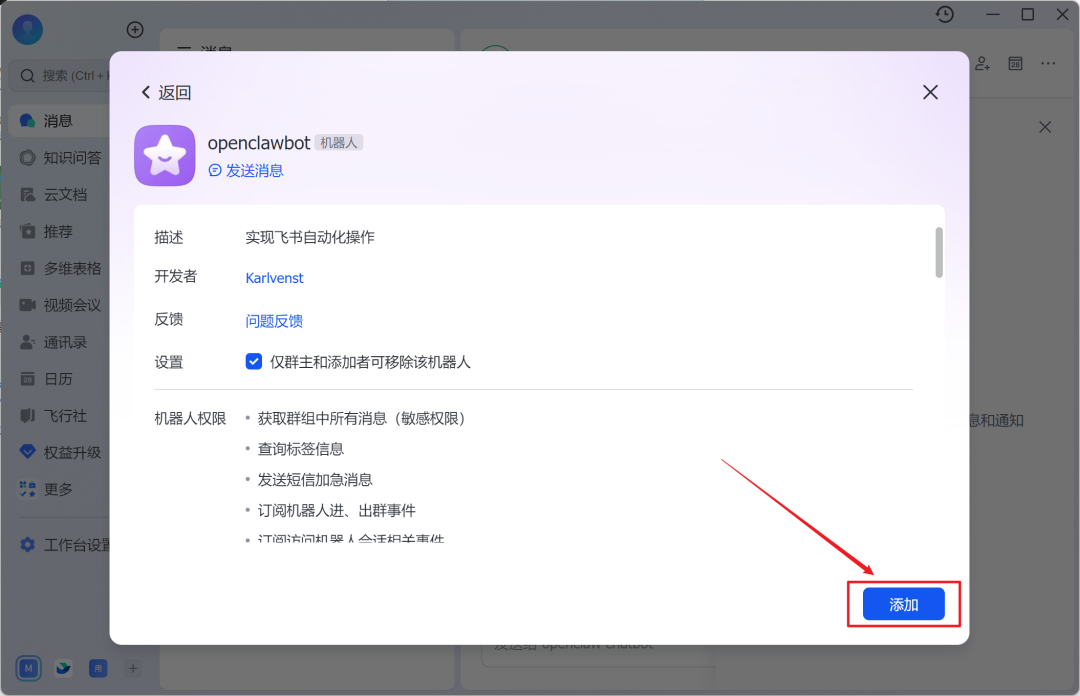Open the ··· more options menu

[1047, 63]
